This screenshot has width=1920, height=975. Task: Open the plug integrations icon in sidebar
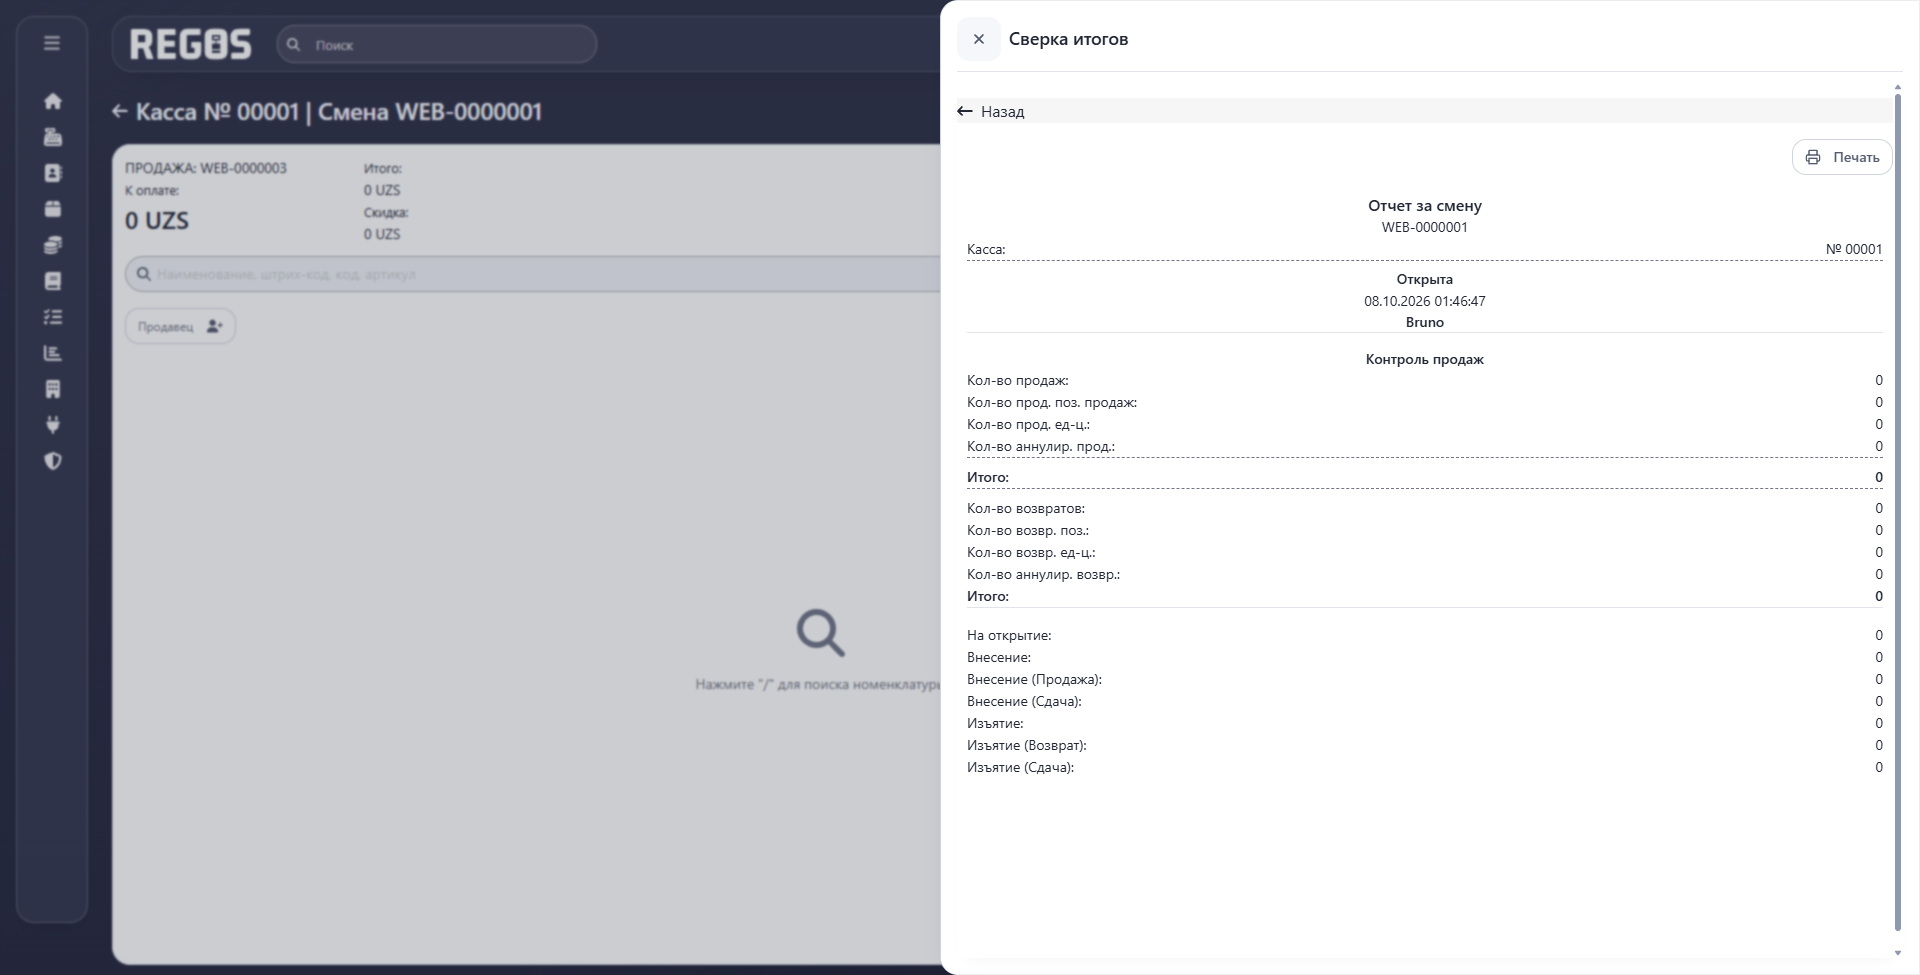[x=53, y=425]
